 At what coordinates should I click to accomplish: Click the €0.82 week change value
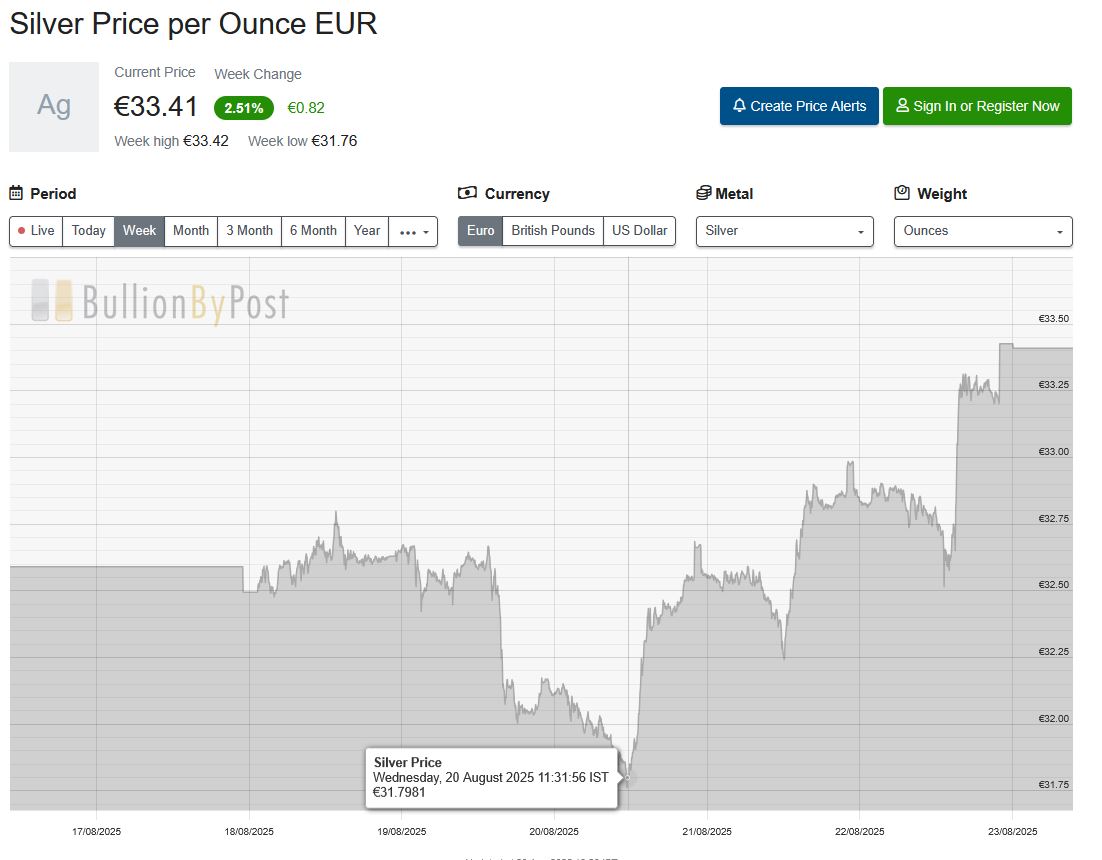306,108
